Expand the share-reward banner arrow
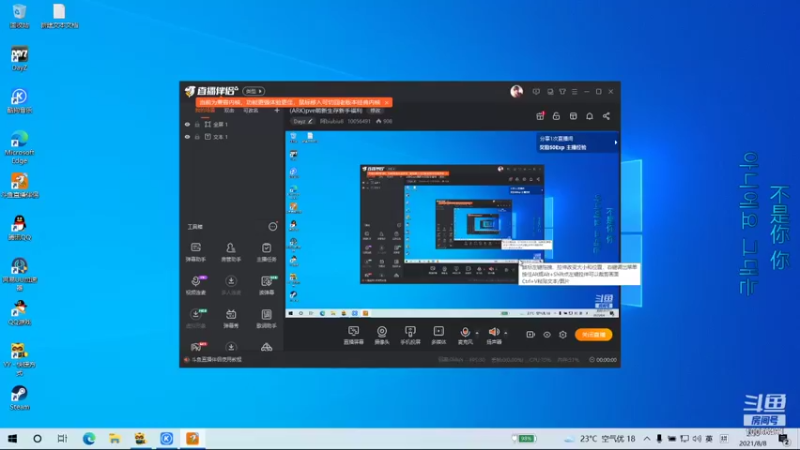The image size is (800, 450). pos(616,143)
